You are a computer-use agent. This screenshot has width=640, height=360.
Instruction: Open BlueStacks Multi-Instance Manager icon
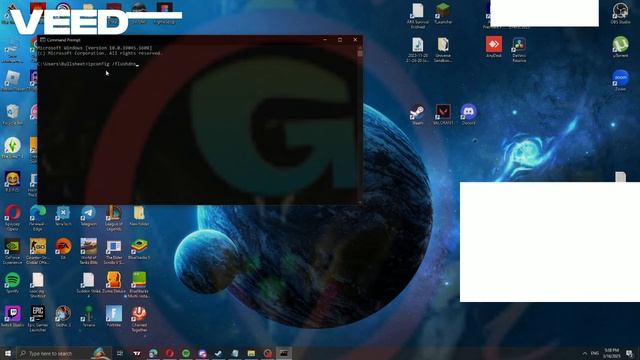pos(139,285)
